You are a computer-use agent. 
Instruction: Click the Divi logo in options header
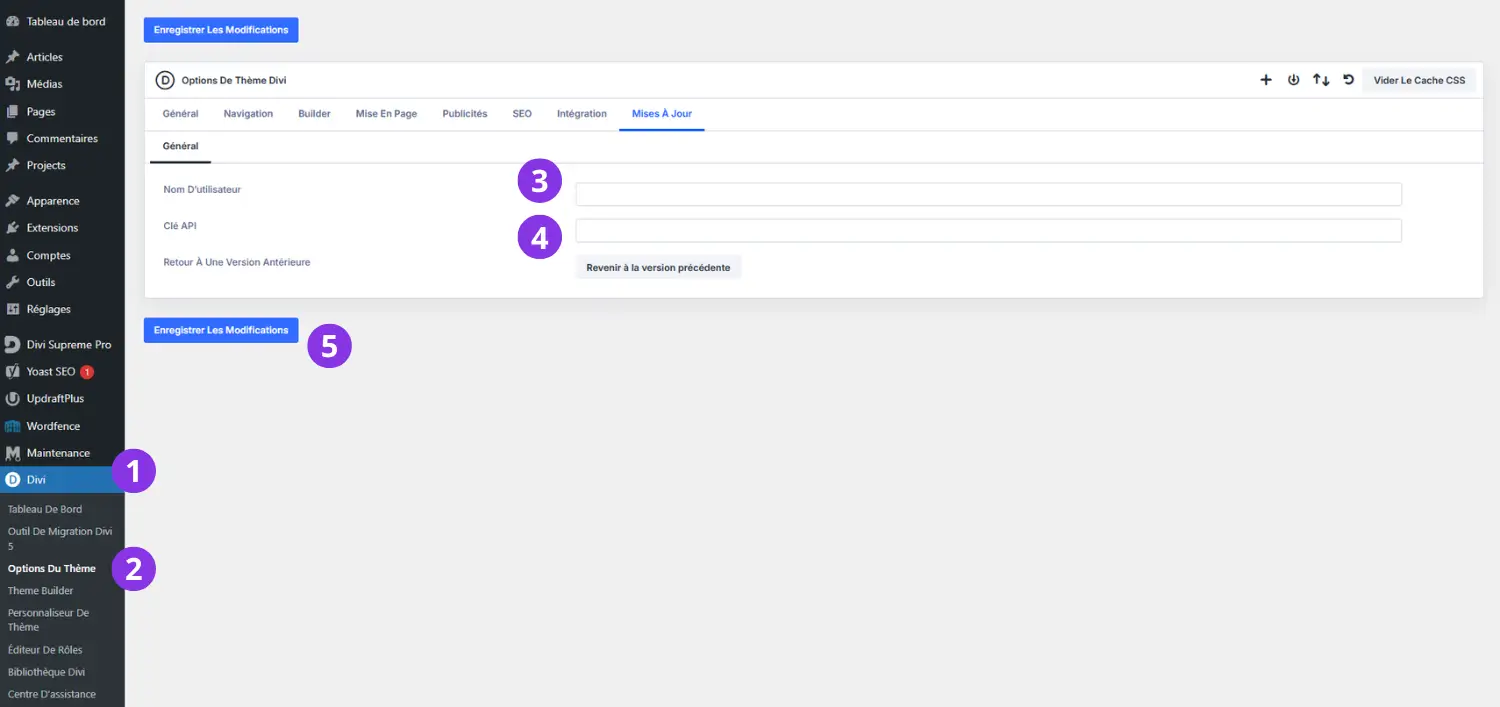tap(165, 80)
